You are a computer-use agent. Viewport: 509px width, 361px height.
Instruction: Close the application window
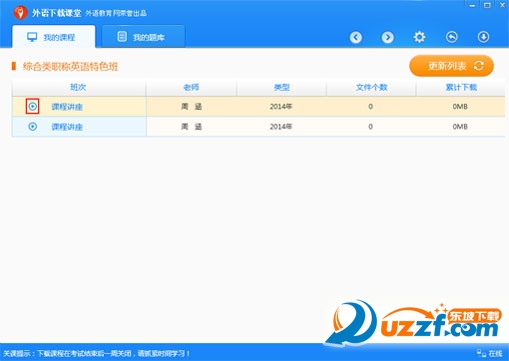click(502, 5)
